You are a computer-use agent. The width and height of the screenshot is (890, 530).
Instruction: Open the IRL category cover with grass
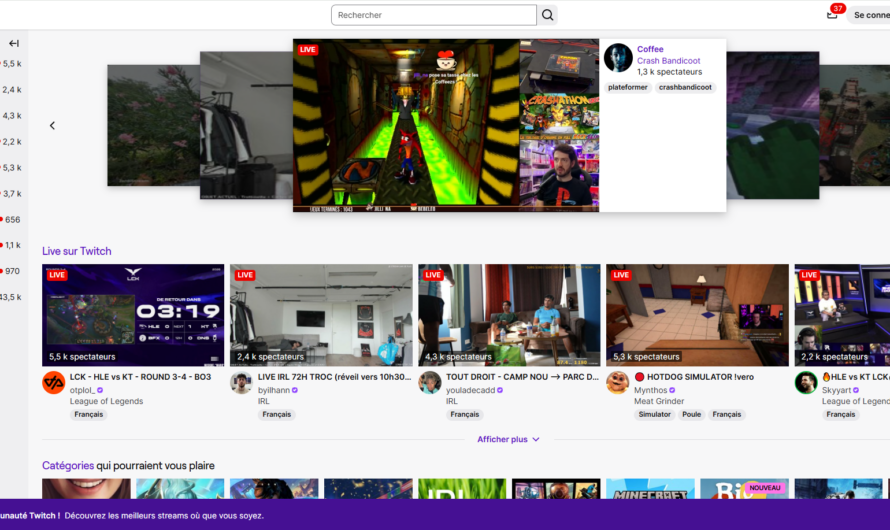(x=461, y=489)
